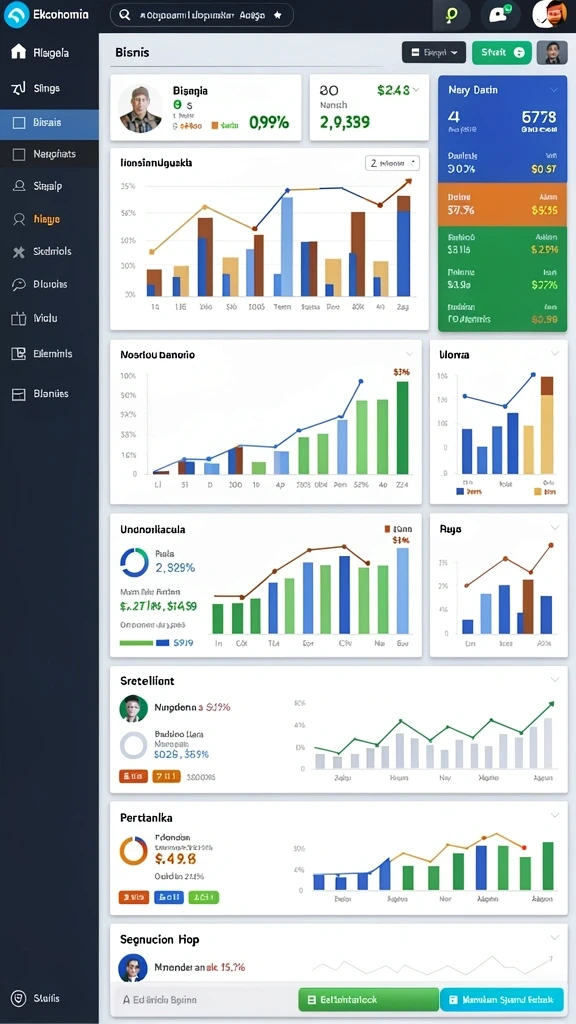Open the dark dropdown beside Stratt button

click(434, 52)
